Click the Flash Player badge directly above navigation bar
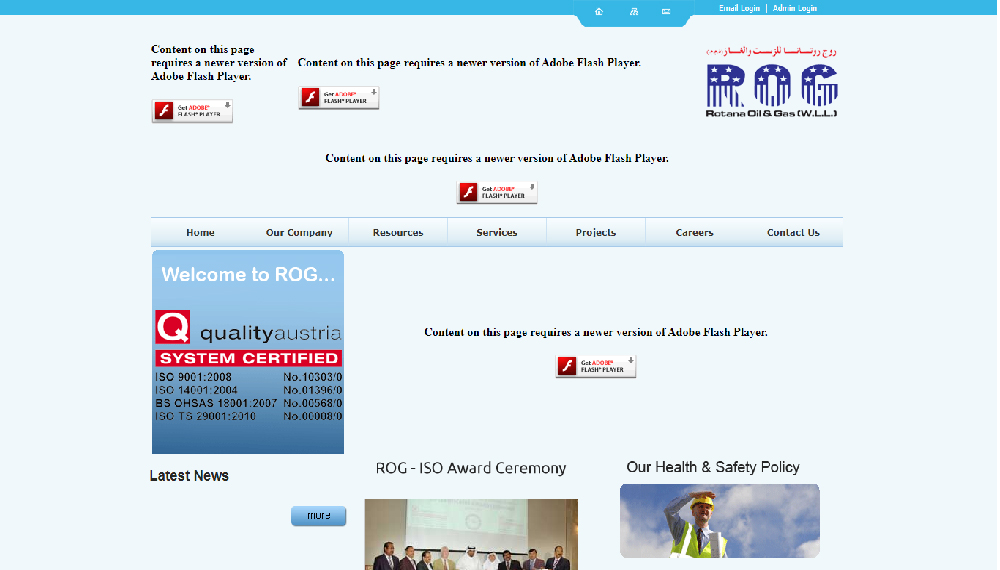This screenshot has height=570, width=1000. pyautogui.click(x=497, y=193)
